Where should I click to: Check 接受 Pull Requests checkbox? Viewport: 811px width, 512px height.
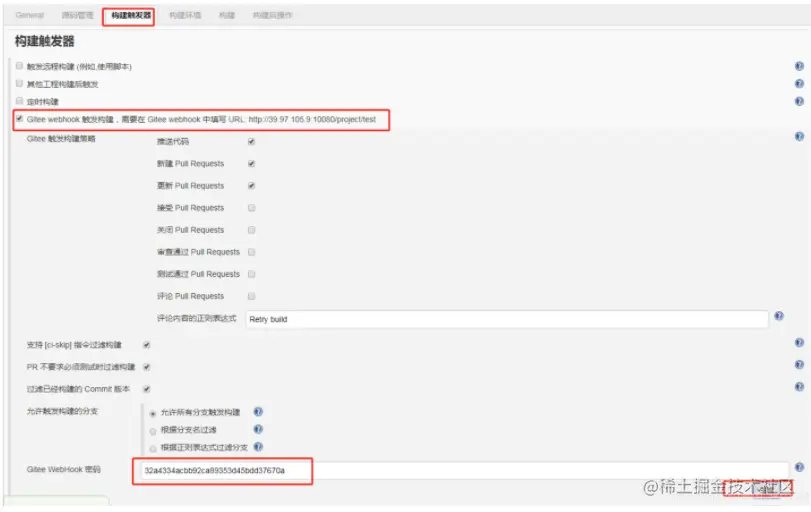pyautogui.click(x=251, y=208)
